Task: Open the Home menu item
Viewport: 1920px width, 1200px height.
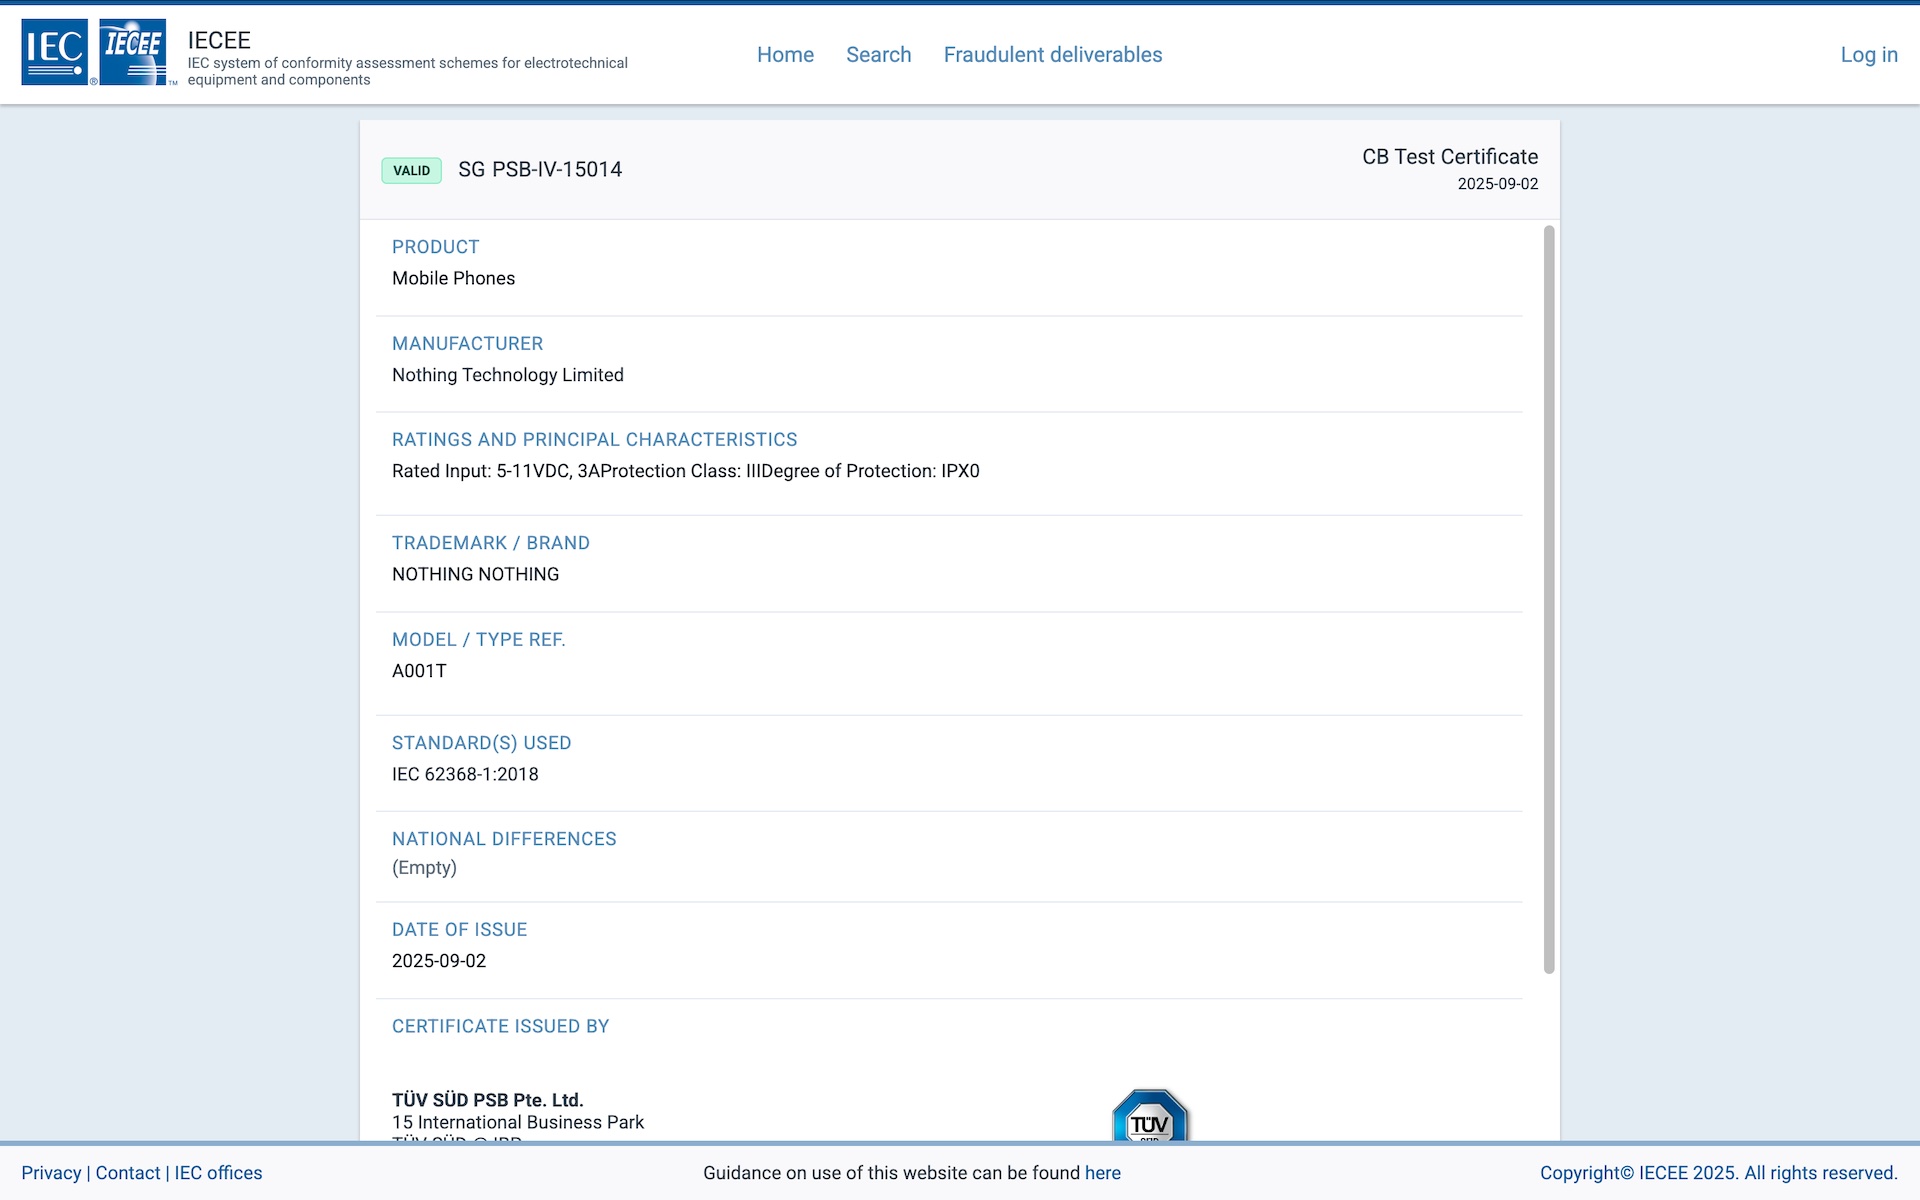Action: pos(785,55)
